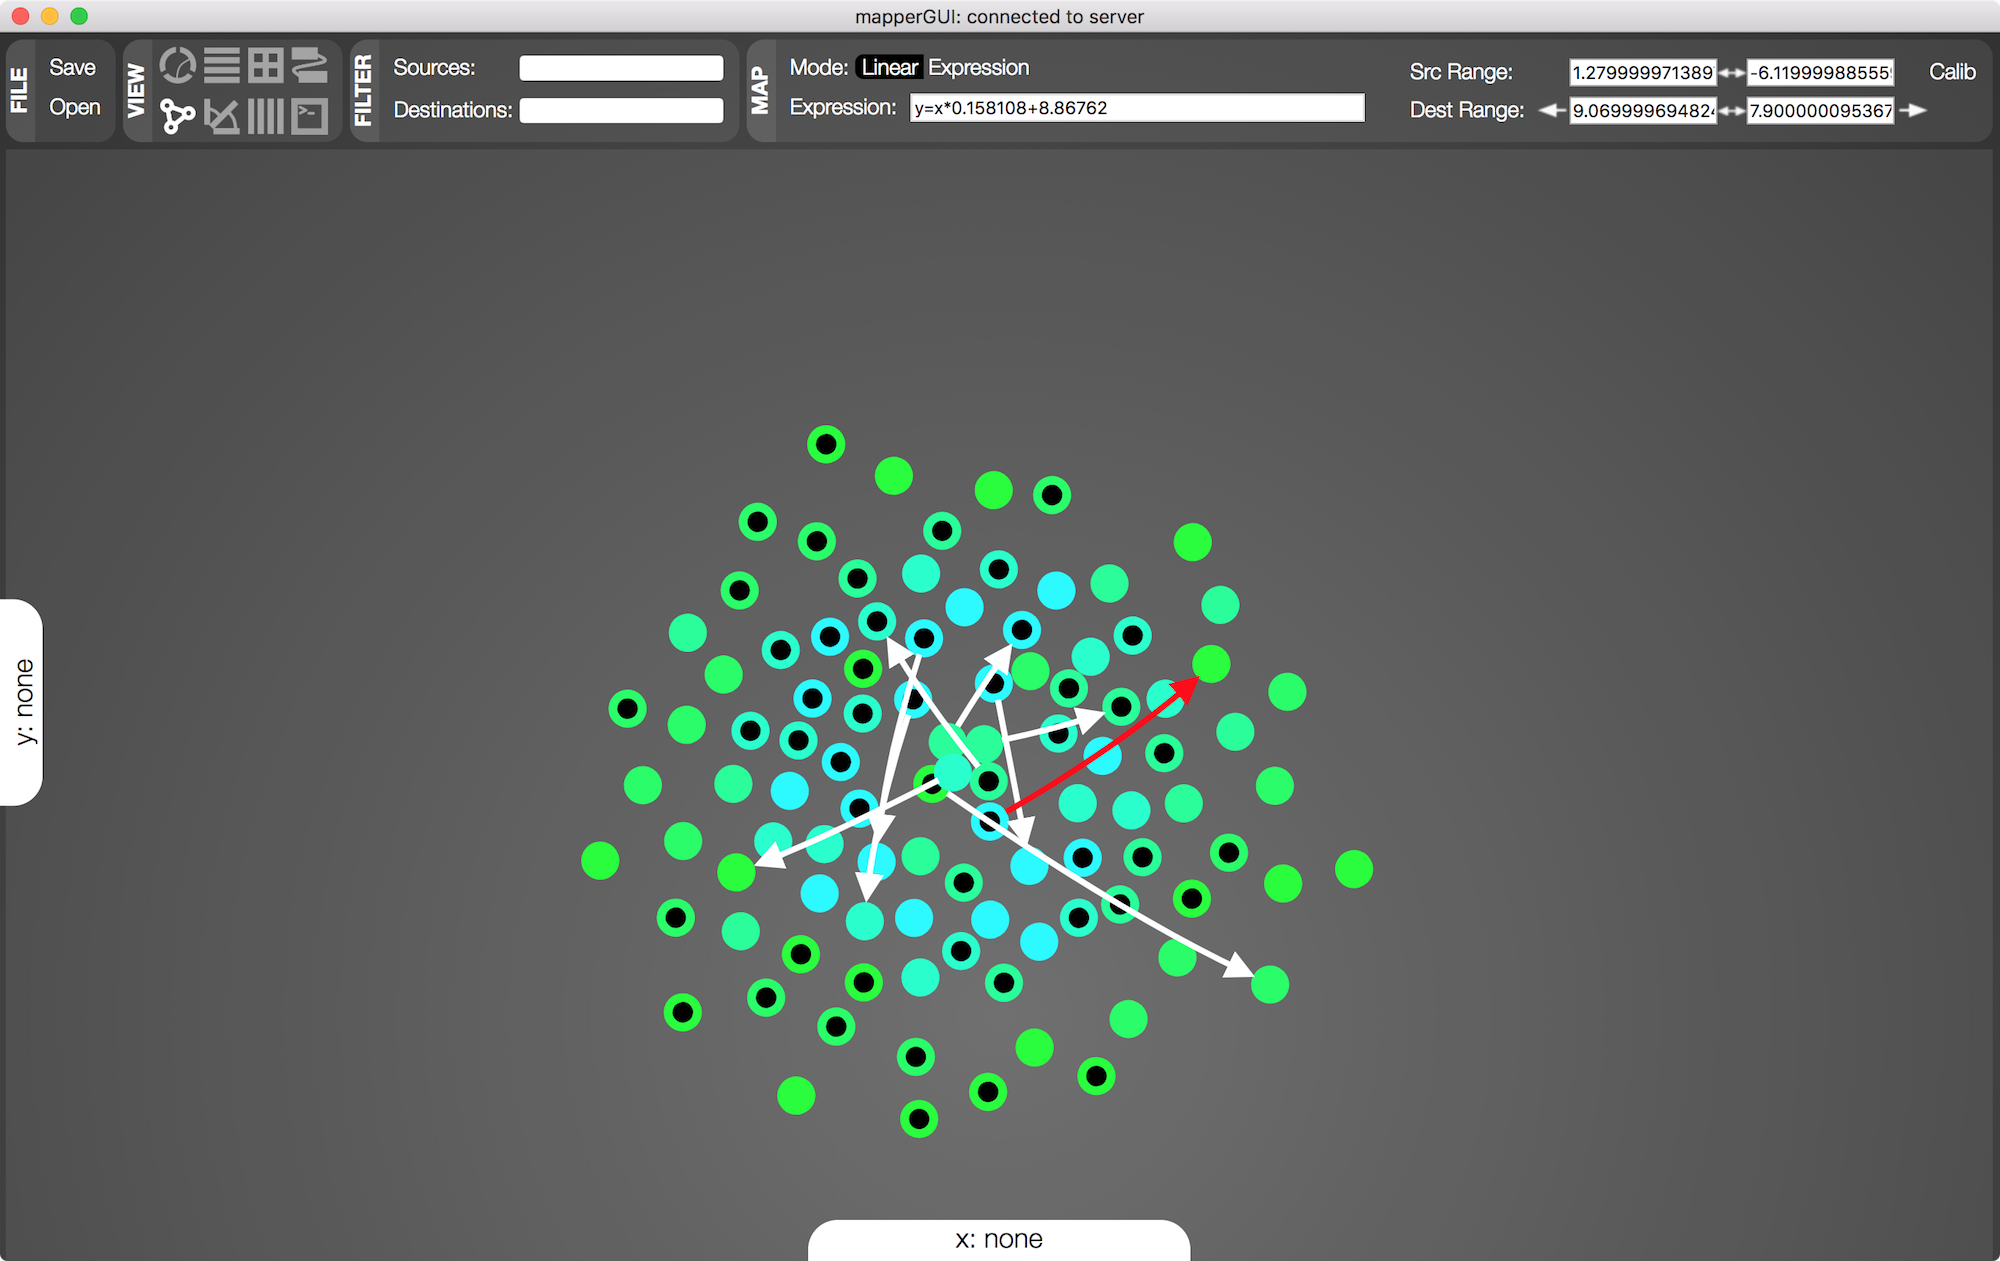Click Save in the File section
The image size is (2000, 1261).
(72, 67)
